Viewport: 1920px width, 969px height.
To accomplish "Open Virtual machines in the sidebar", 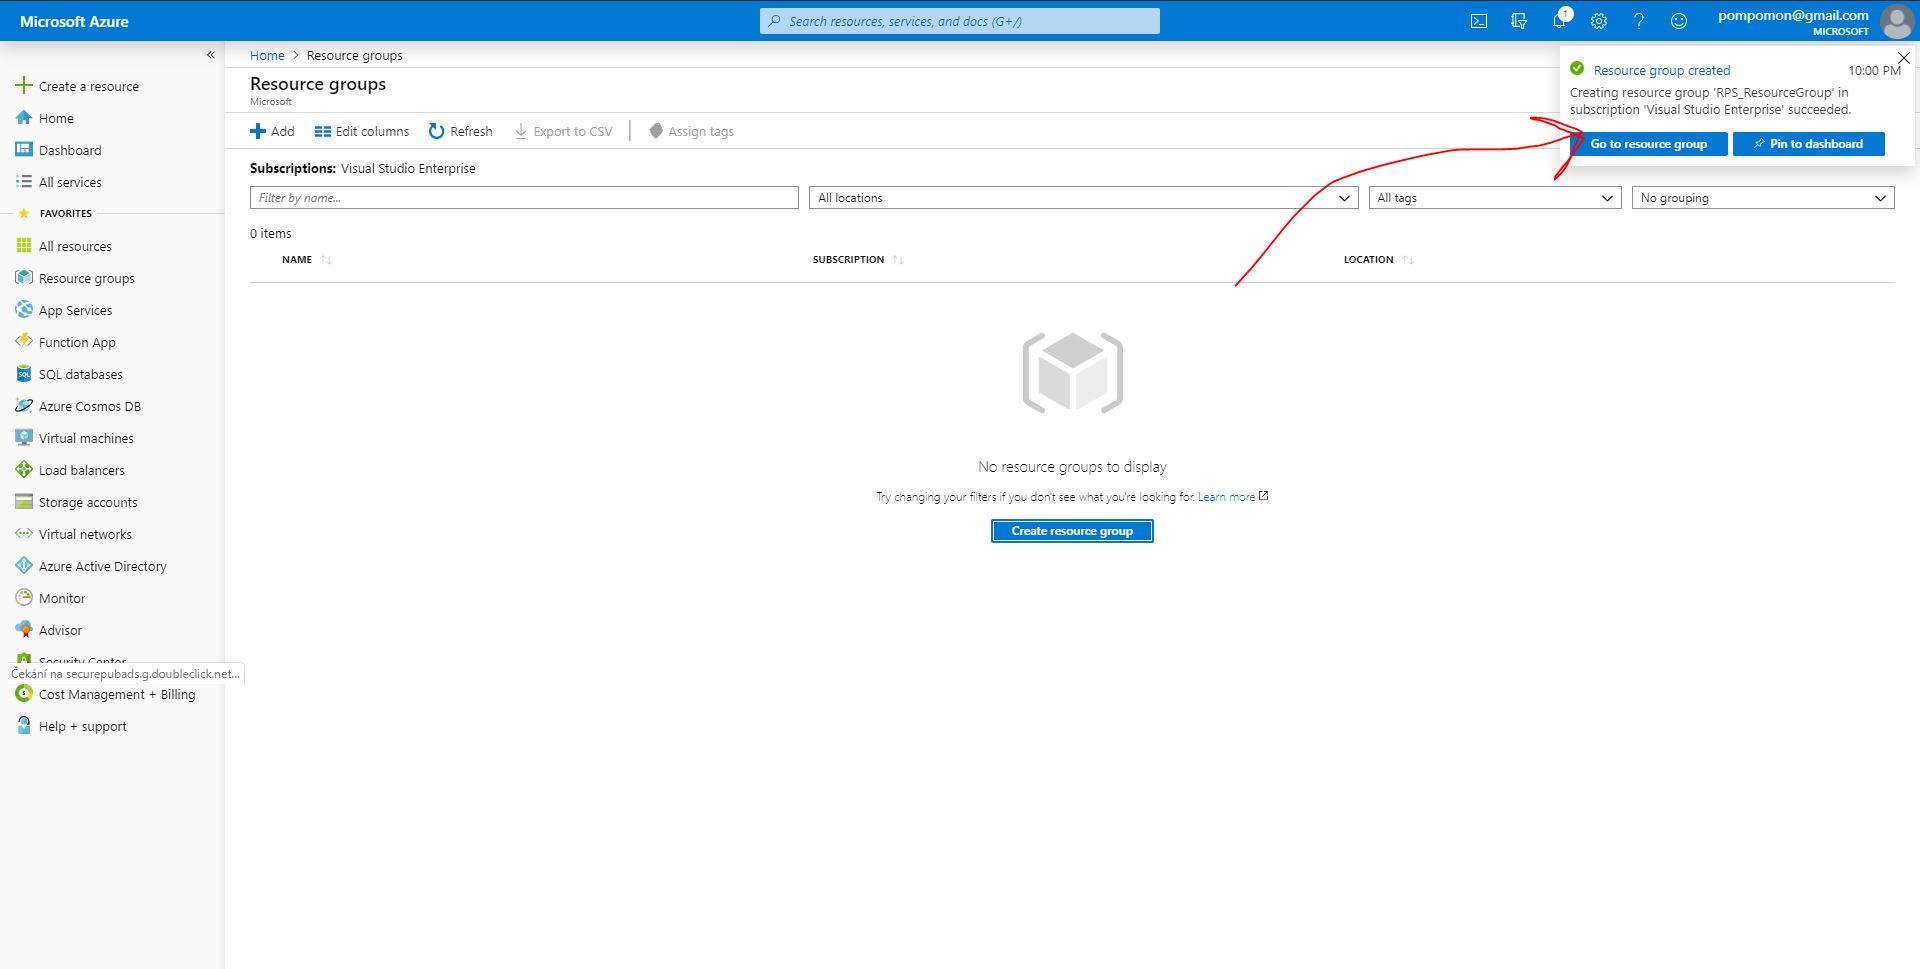I will pos(86,438).
